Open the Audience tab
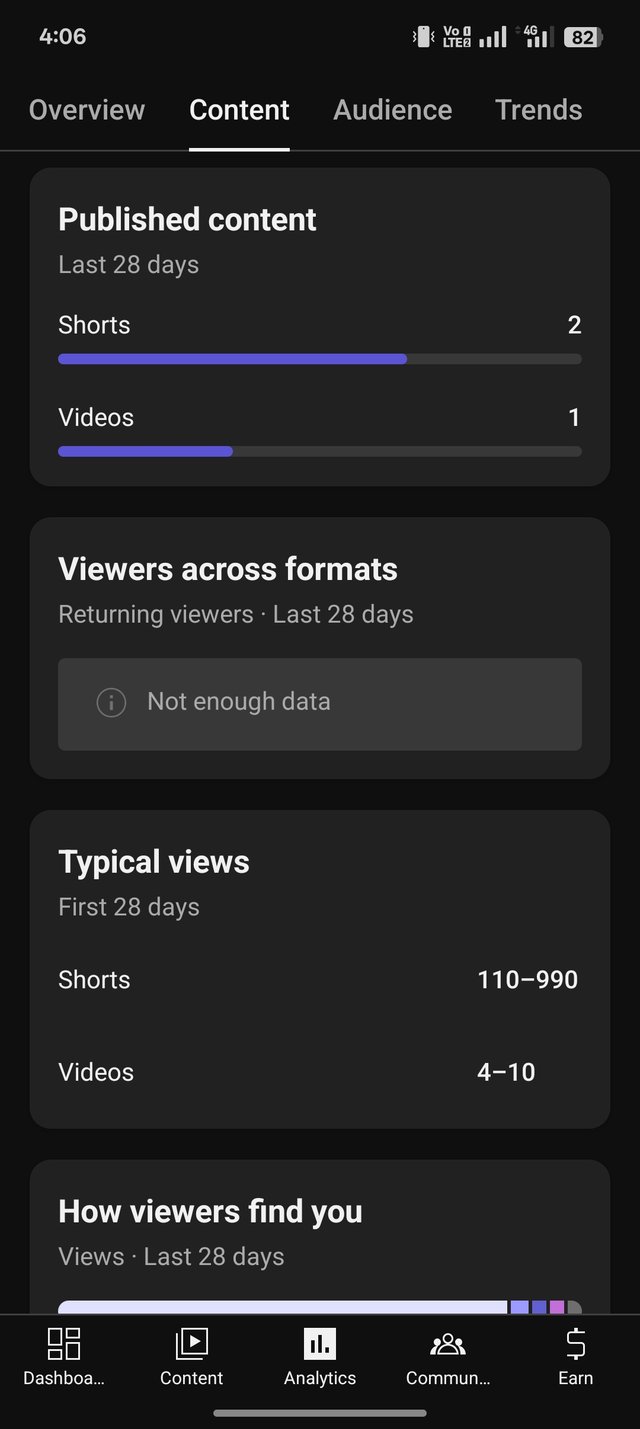Image resolution: width=640 pixels, height=1429 pixels. click(x=392, y=110)
